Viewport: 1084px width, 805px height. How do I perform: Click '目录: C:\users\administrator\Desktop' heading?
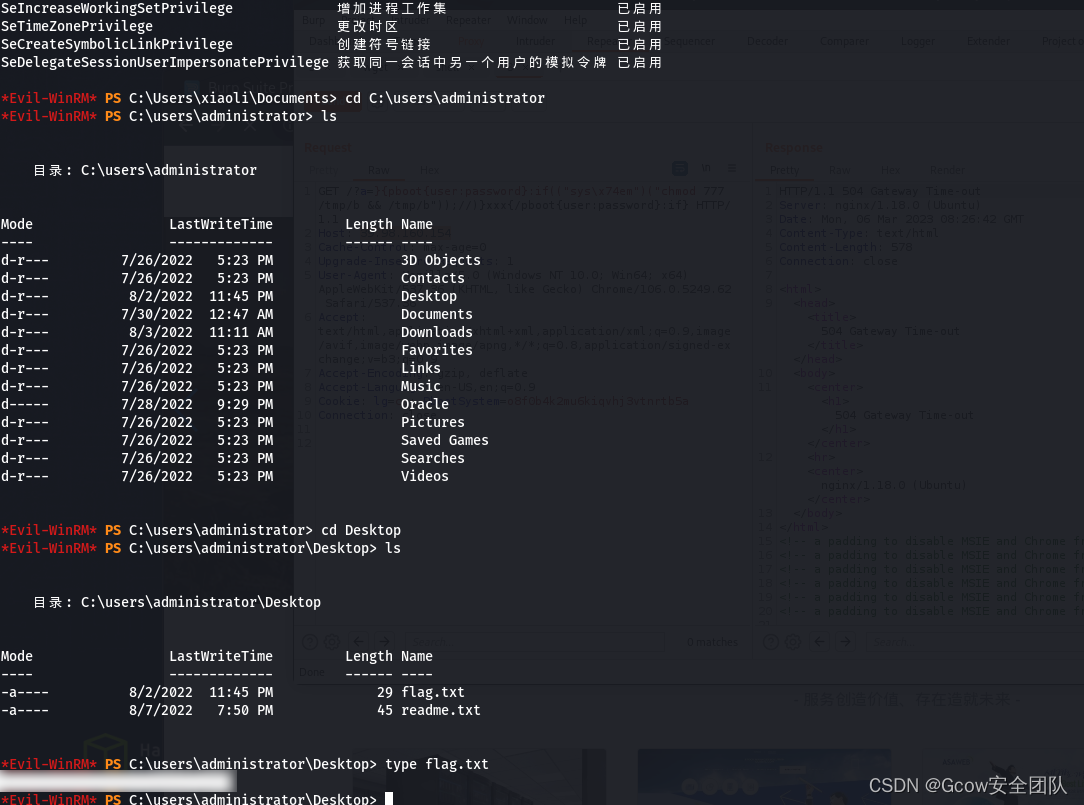coord(177,602)
